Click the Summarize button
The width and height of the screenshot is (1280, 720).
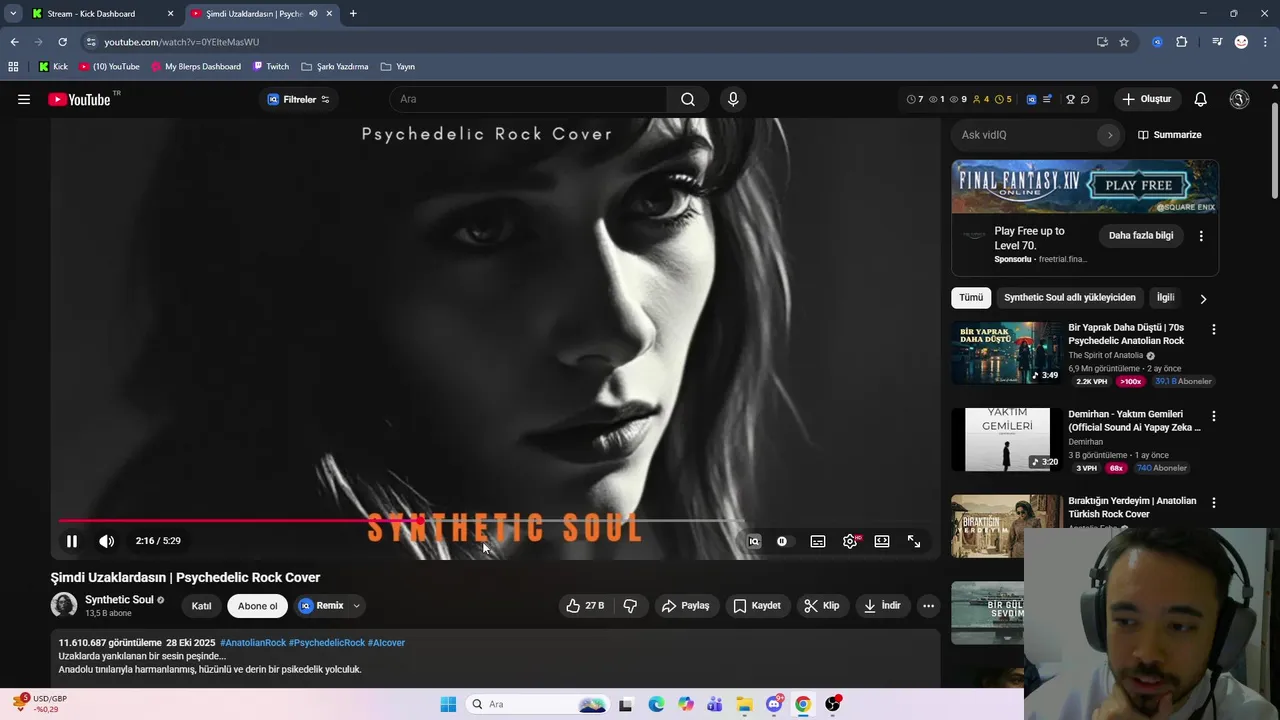pos(1169,135)
